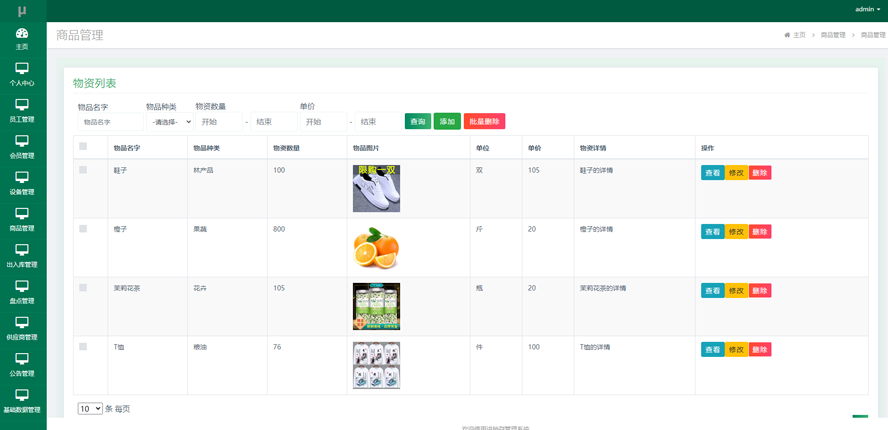Check the 橙子 row checkbox
The width and height of the screenshot is (888, 430).
pos(83,229)
